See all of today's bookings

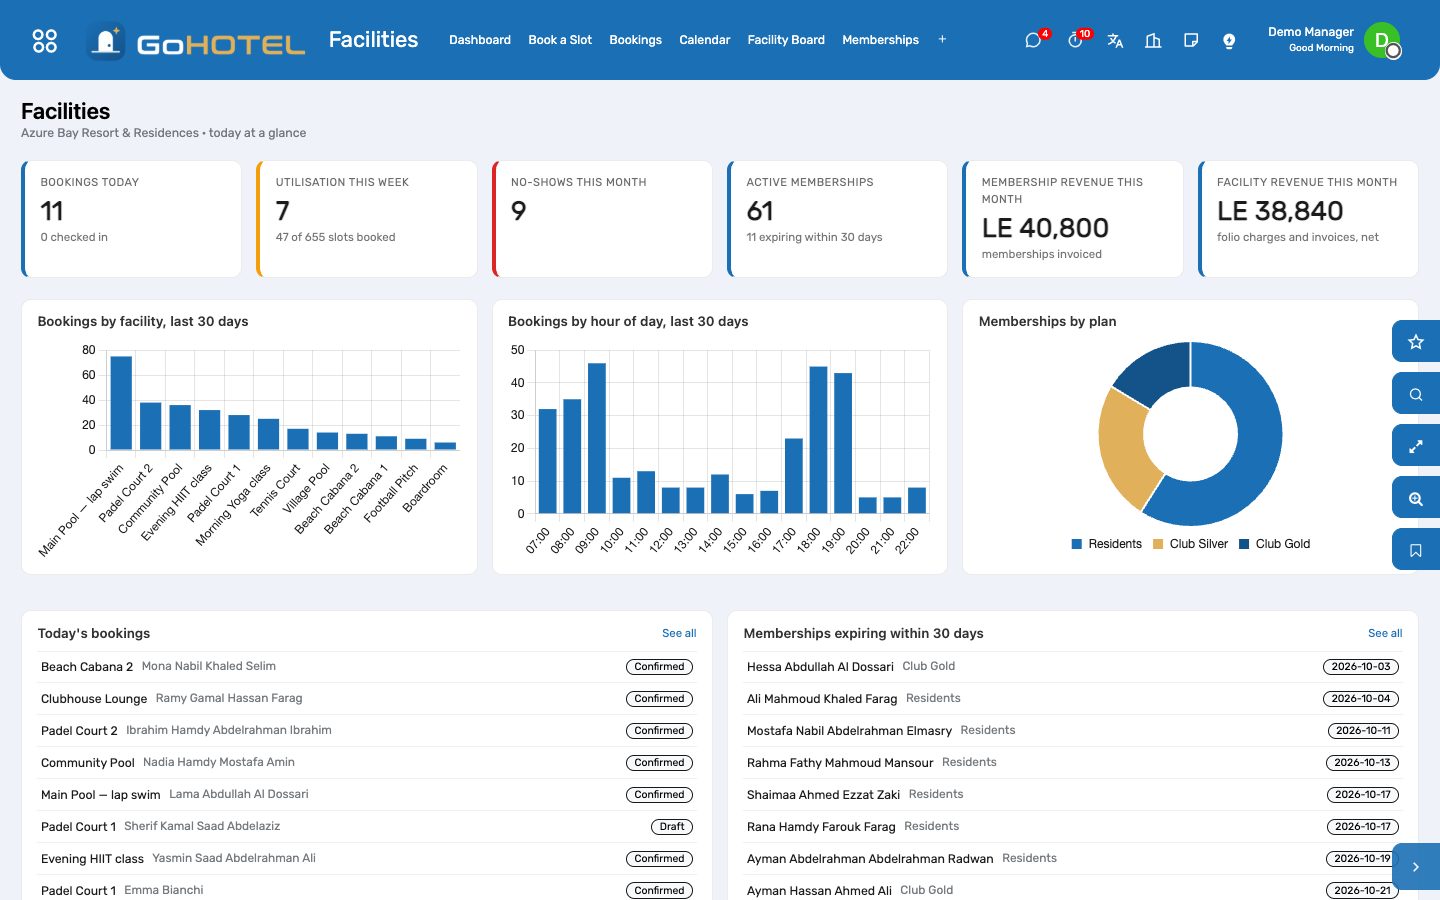pyautogui.click(x=679, y=633)
